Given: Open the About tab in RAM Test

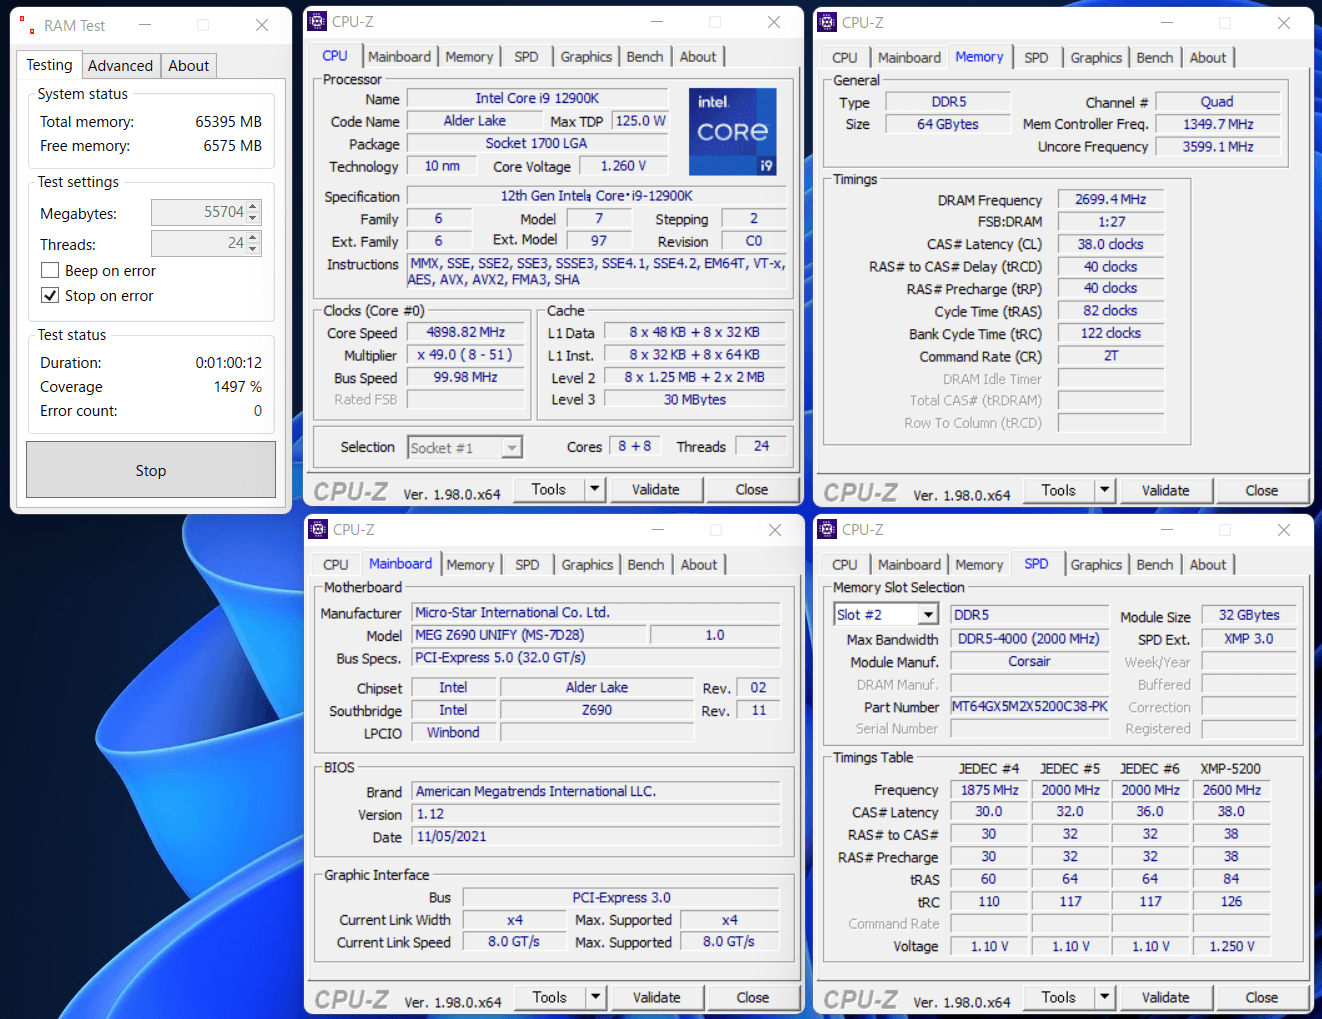Looking at the screenshot, I should (x=188, y=66).
